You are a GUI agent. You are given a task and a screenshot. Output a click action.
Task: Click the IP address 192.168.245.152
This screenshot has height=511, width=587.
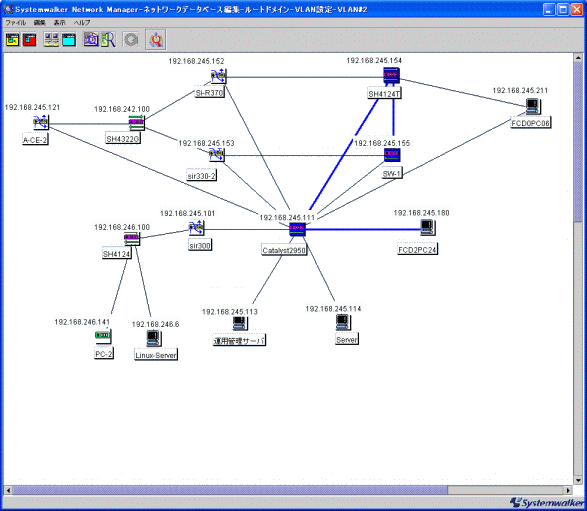(x=196, y=61)
